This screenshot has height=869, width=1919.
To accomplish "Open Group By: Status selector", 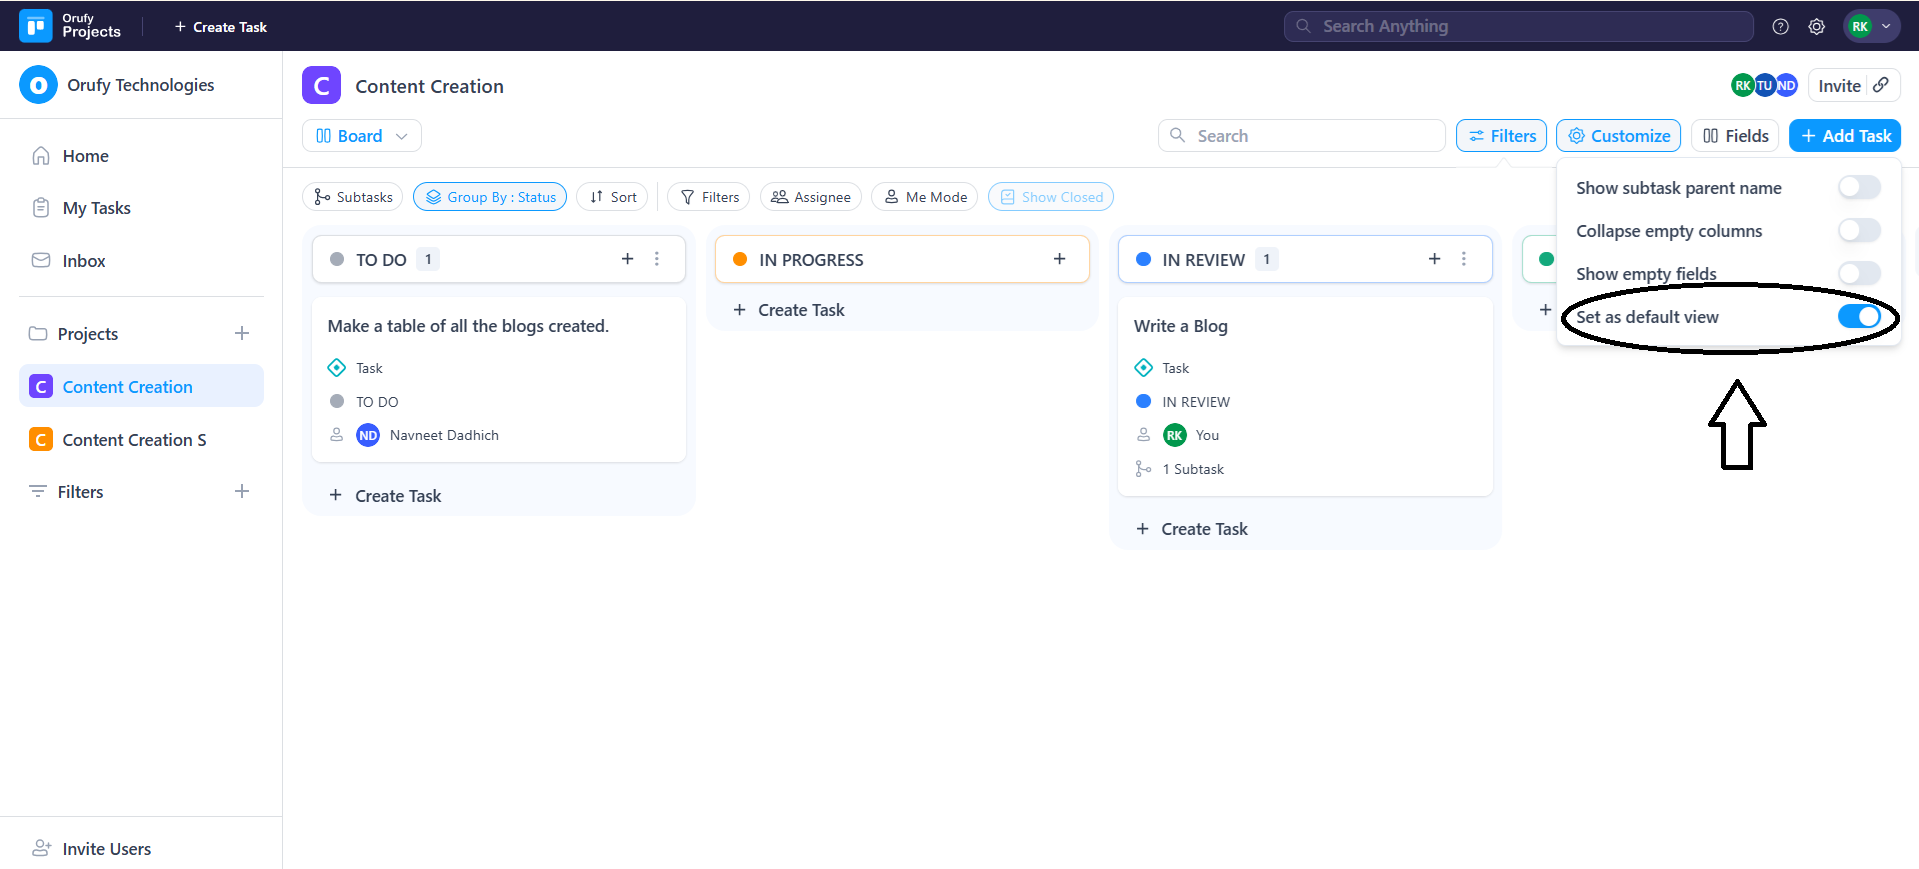I will pos(490,197).
